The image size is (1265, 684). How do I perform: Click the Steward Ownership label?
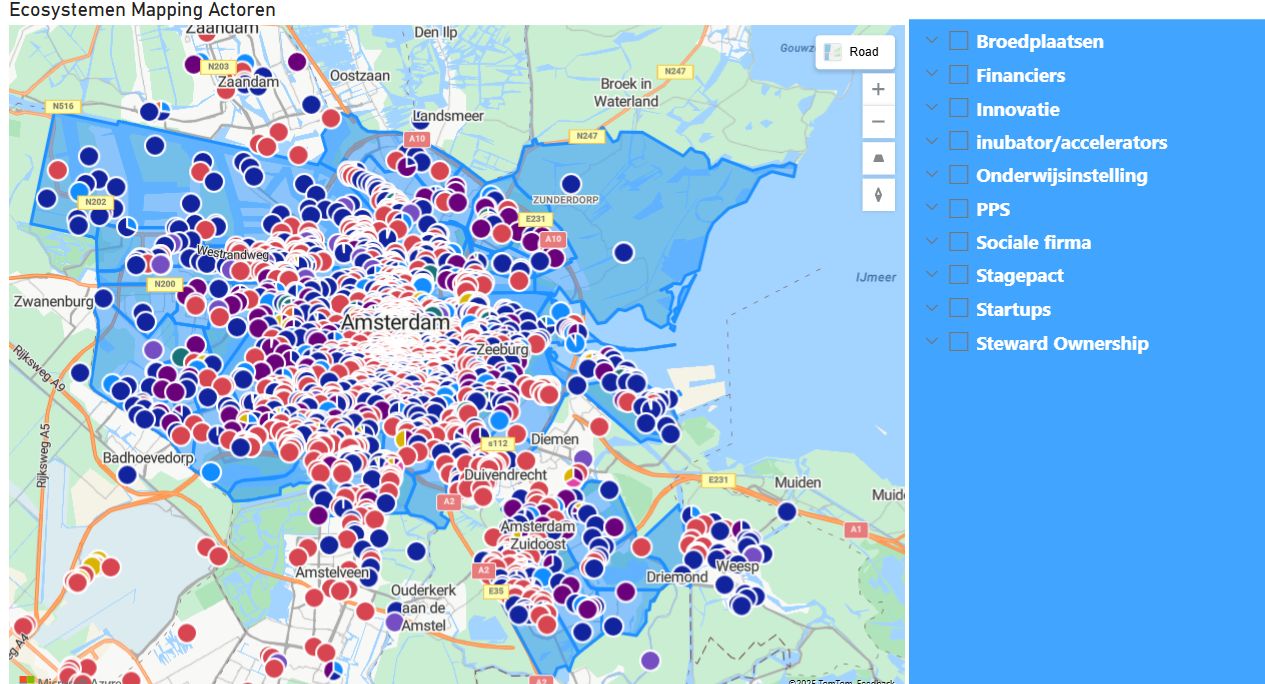coord(1063,343)
